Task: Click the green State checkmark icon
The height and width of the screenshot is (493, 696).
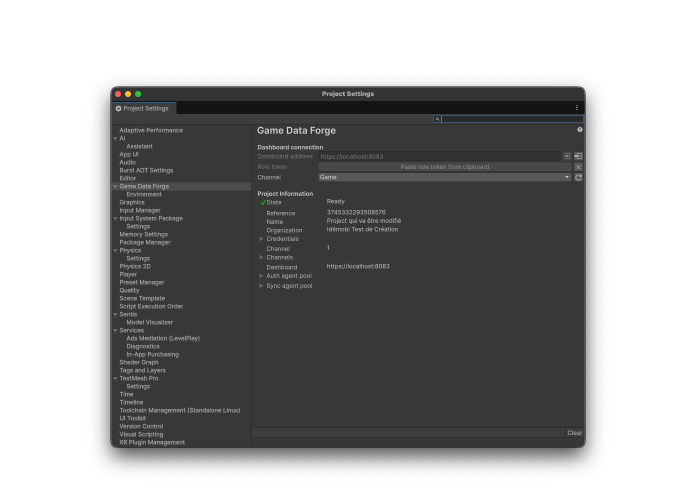Action: 263,202
